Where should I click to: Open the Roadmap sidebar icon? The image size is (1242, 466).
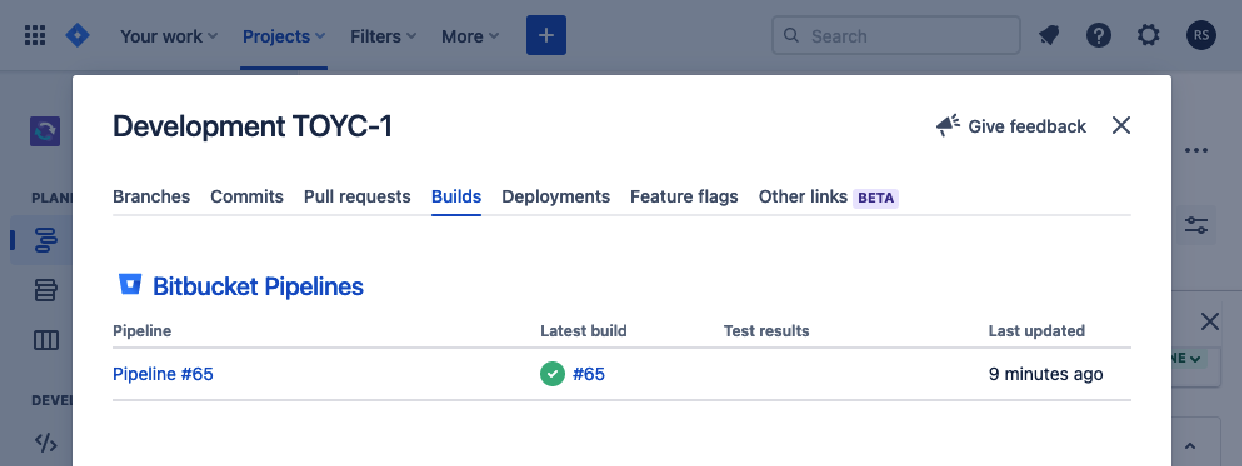click(x=46, y=240)
